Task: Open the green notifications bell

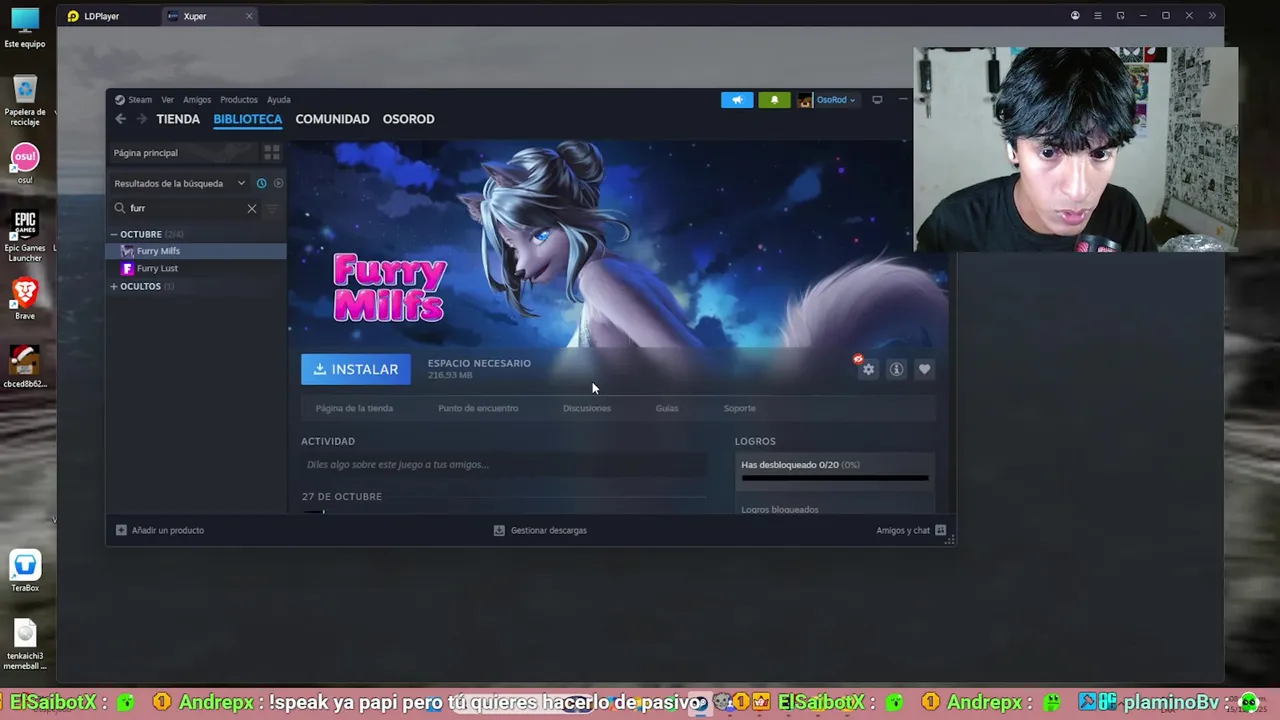Action: [x=774, y=100]
